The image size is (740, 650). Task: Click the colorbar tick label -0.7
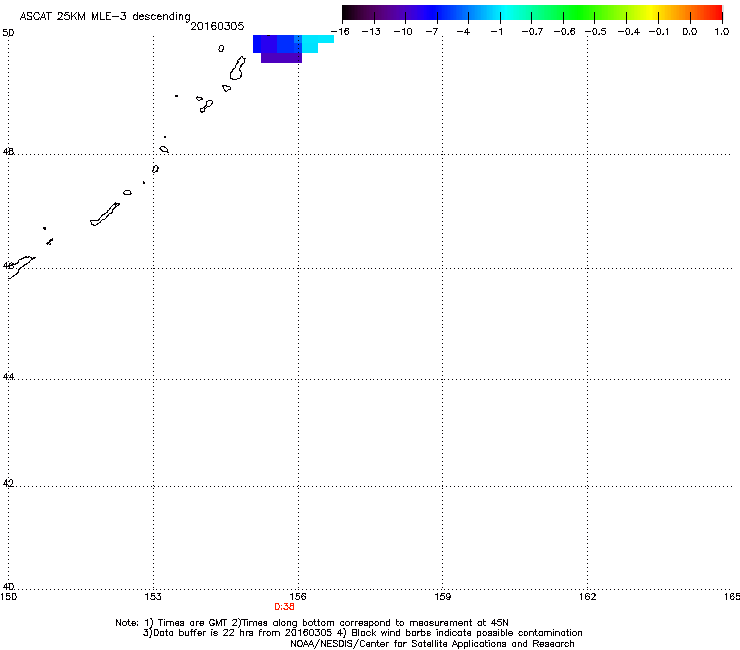click(x=532, y=32)
